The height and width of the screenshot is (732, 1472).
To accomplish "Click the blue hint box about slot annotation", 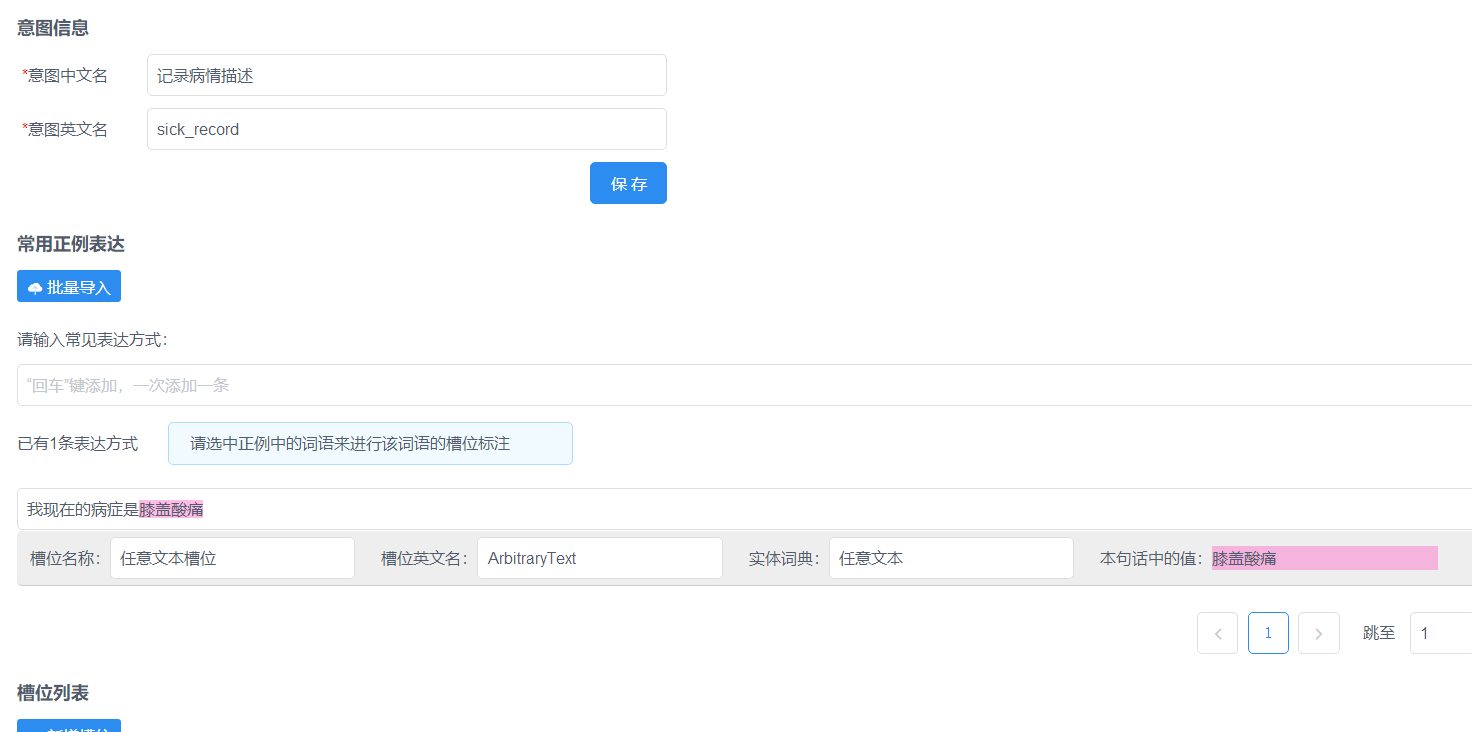I will coord(370,443).
